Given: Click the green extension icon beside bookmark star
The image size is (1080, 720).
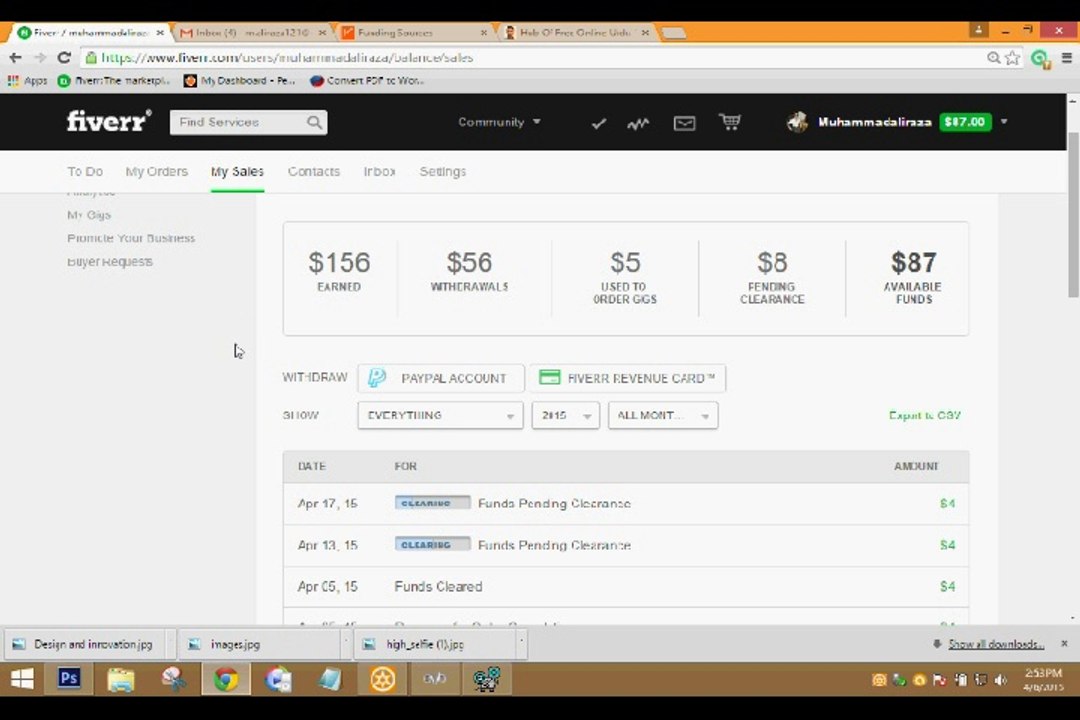Looking at the screenshot, I should click(1040, 59).
